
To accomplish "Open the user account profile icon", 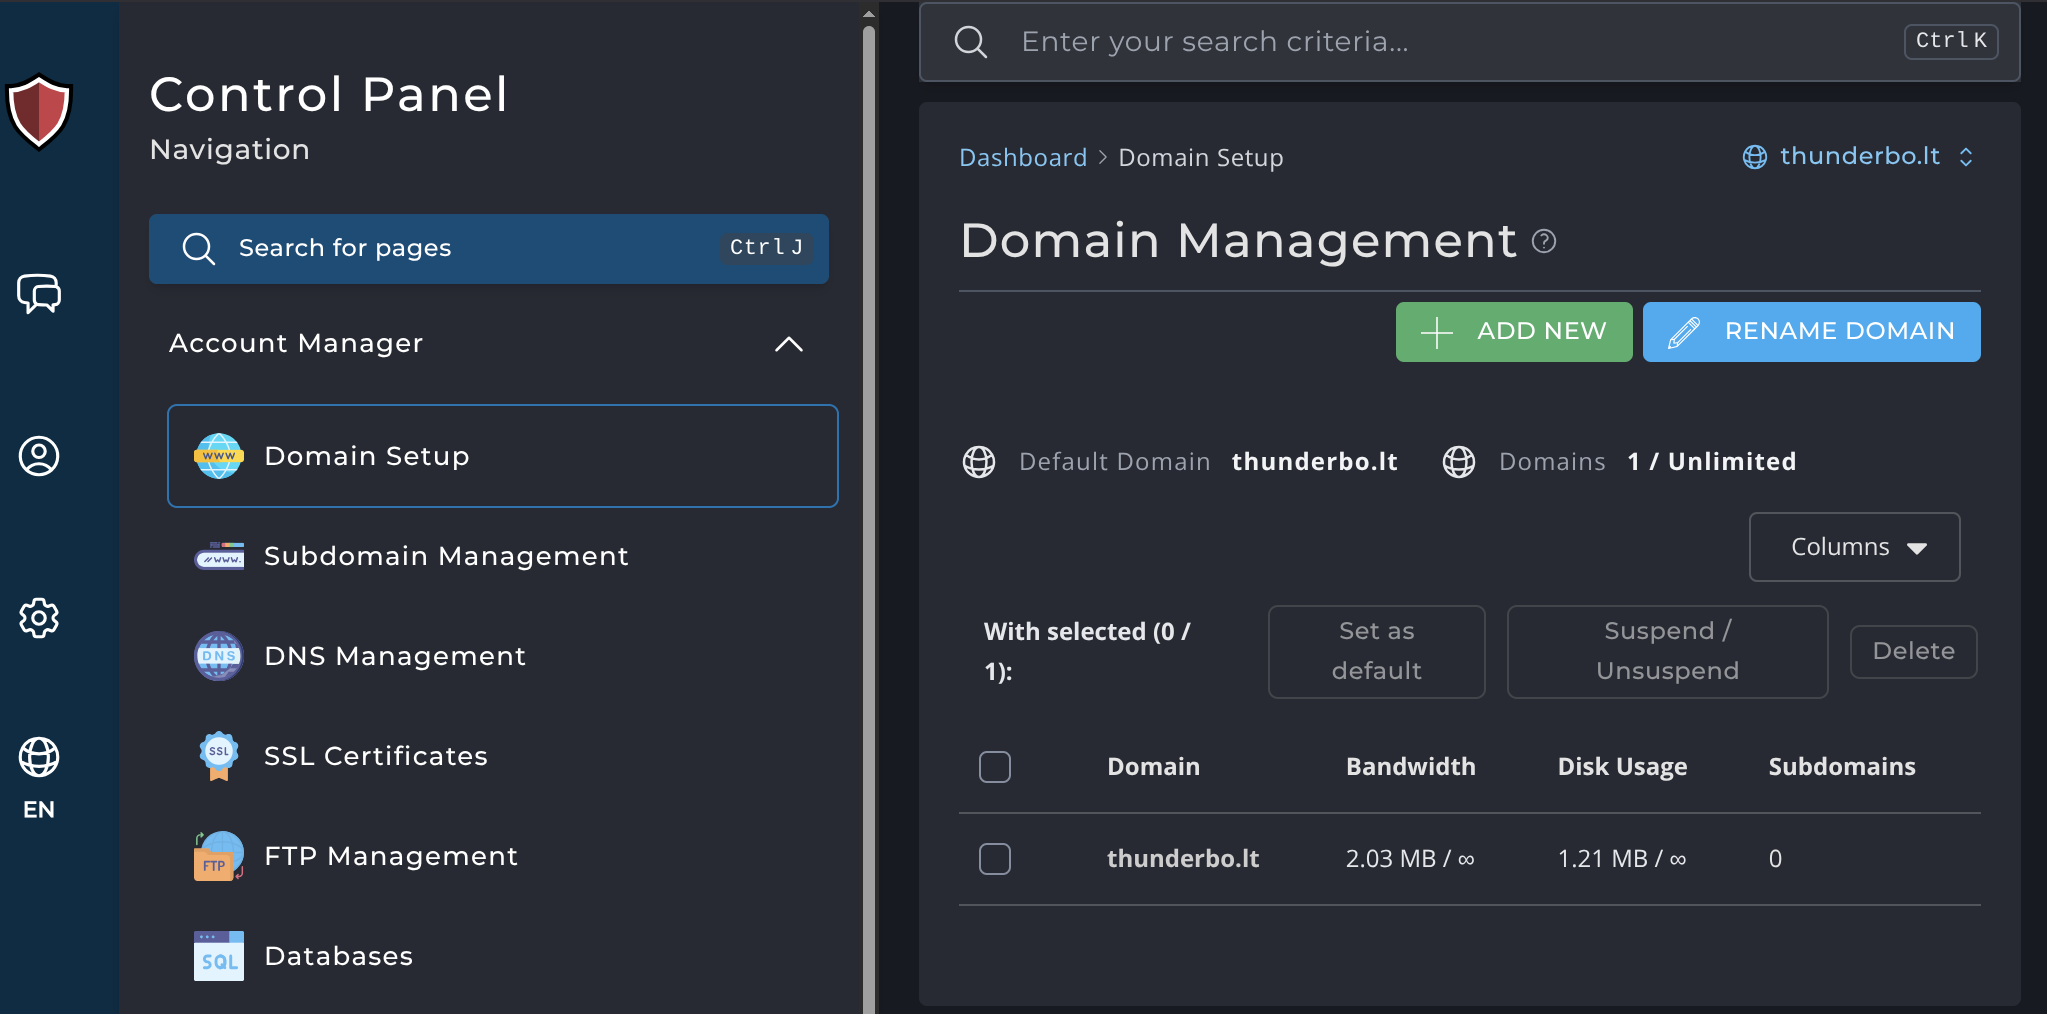I will pos(39,456).
